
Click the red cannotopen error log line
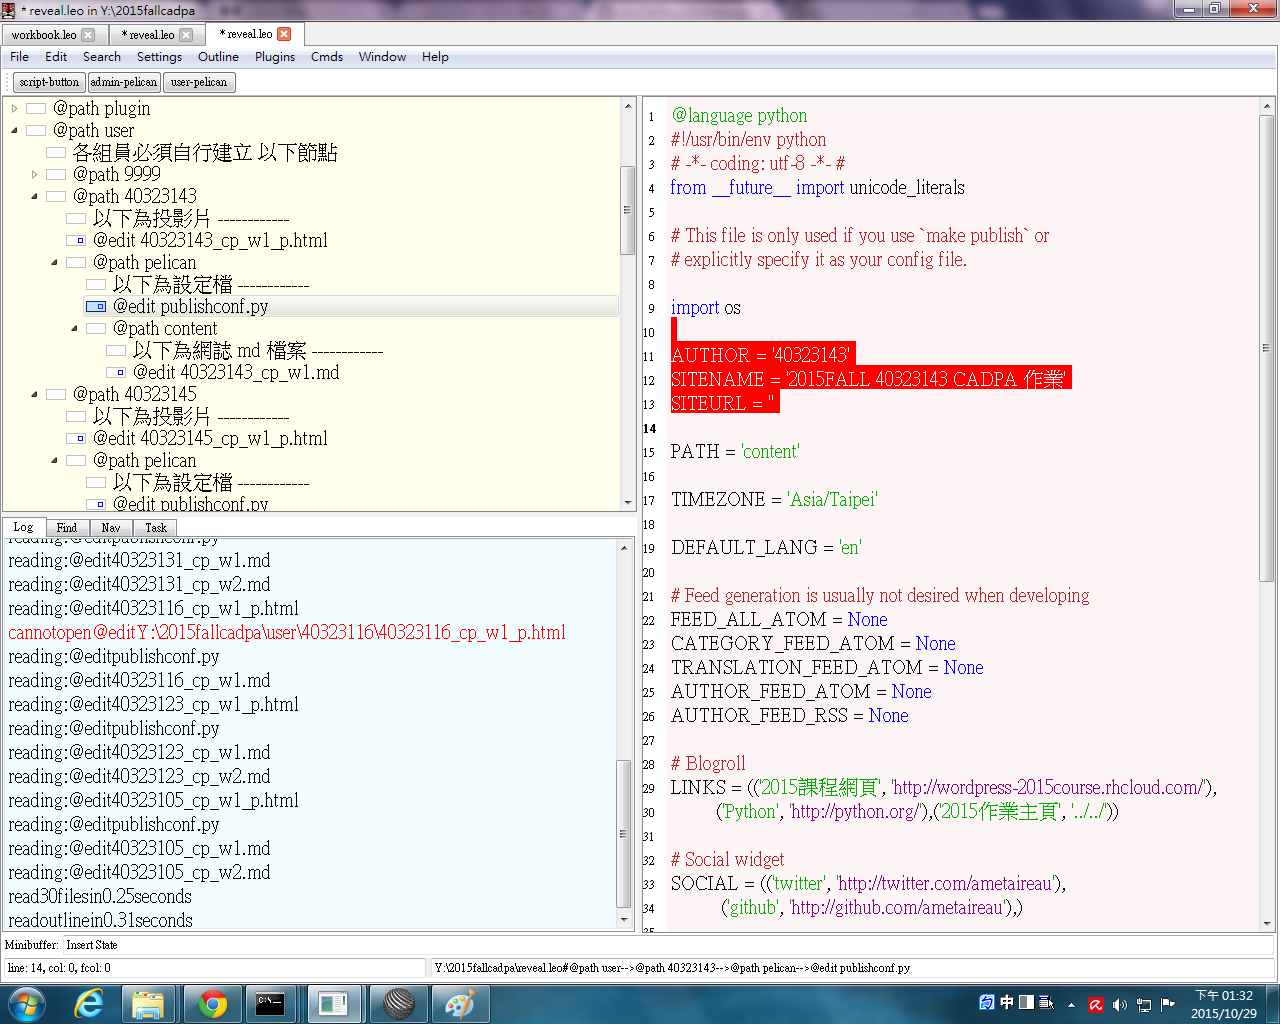point(287,632)
